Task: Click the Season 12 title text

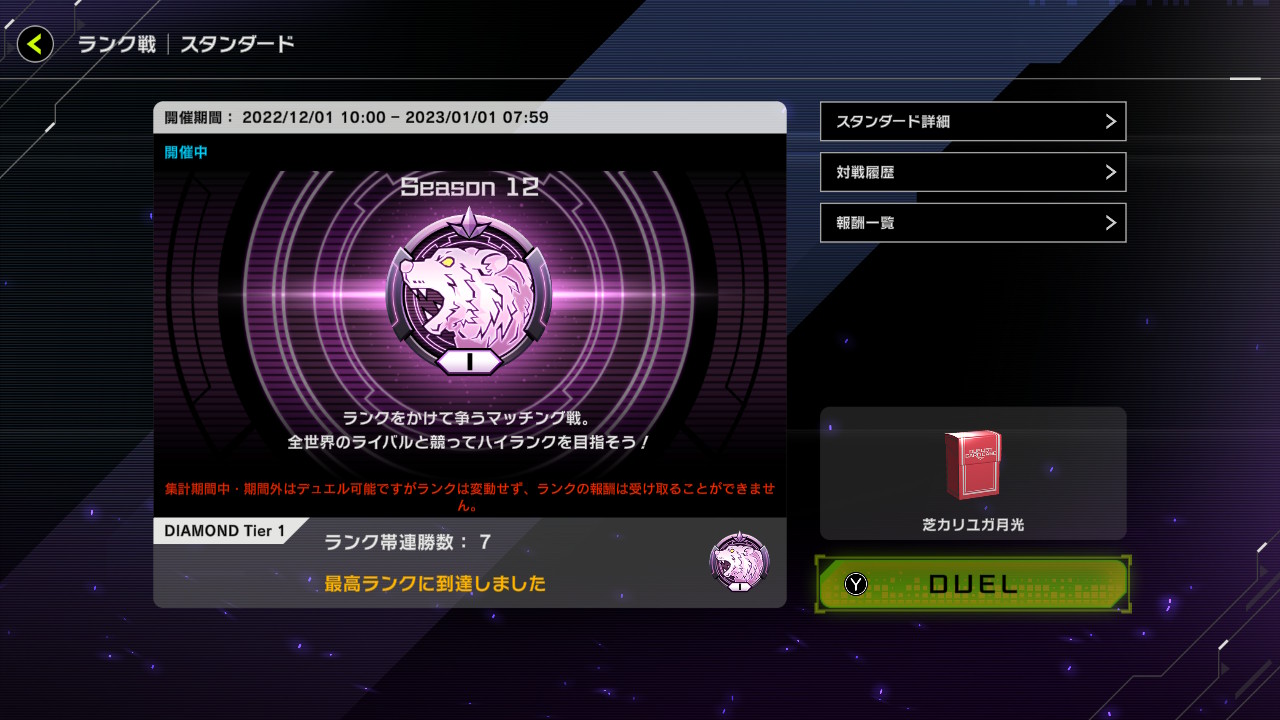Action: 469,187
